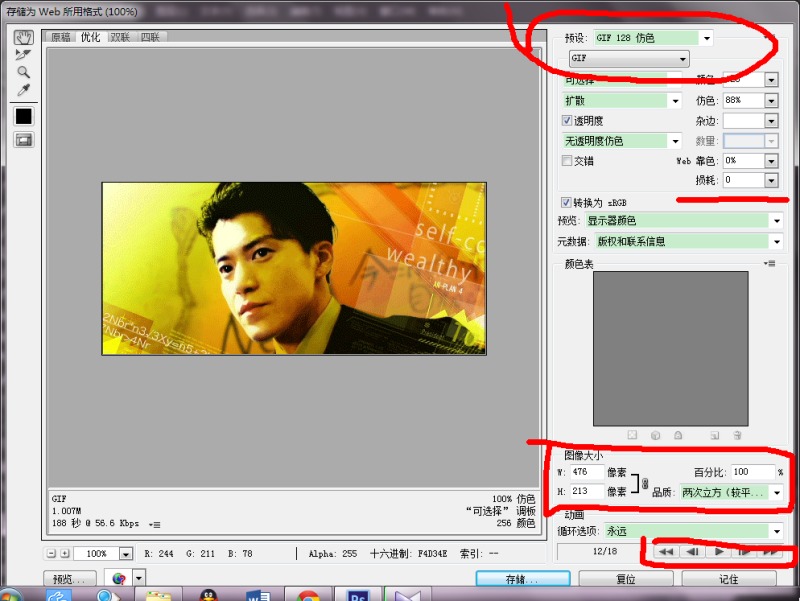
Task: Open the 预设 GIF 128 仿色 dropdown
Action: pyautogui.click(x=708, y=38)
